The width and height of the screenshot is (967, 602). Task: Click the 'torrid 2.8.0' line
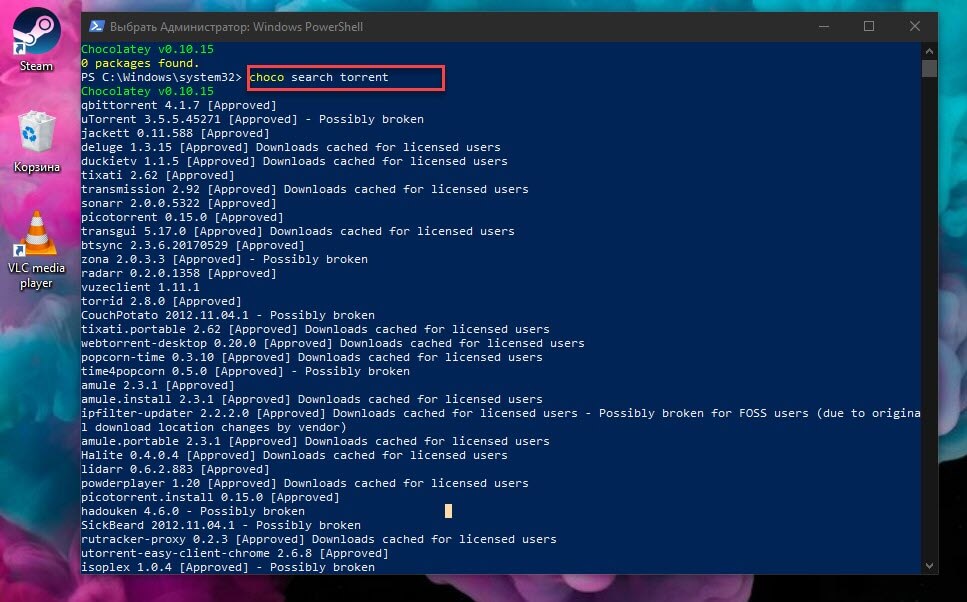161,301
